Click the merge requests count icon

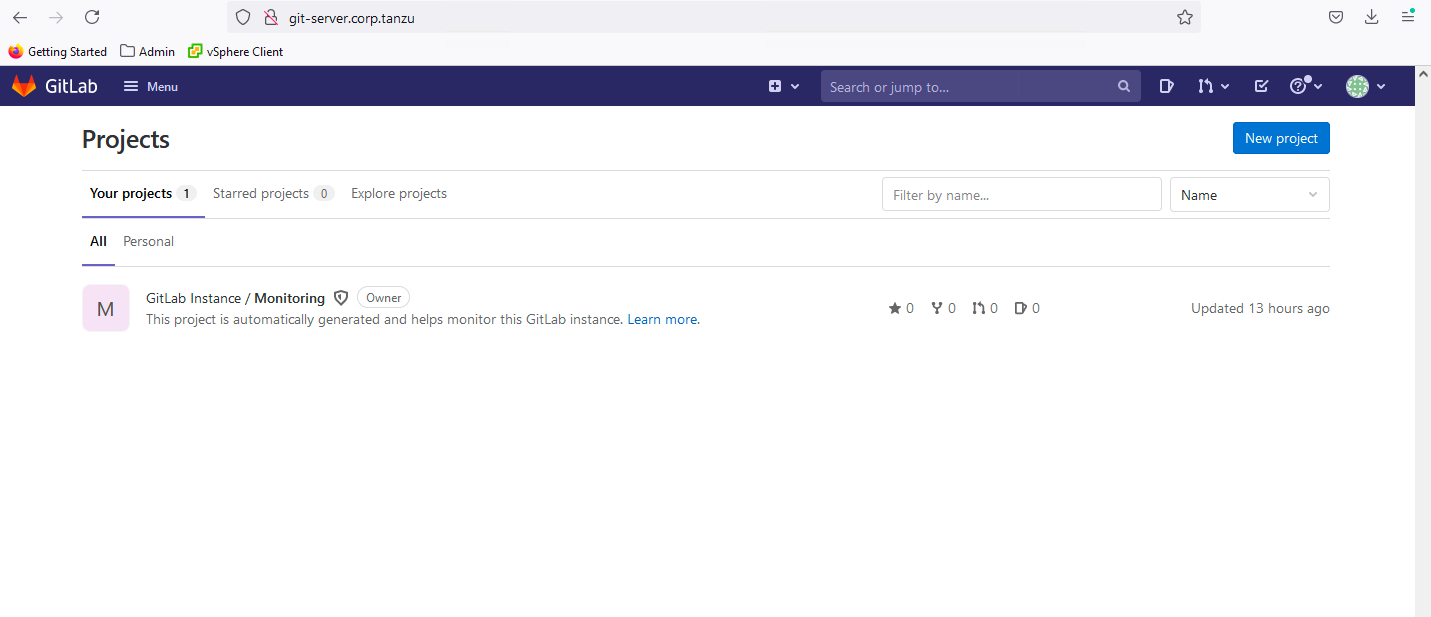click(x=985, y=308)
